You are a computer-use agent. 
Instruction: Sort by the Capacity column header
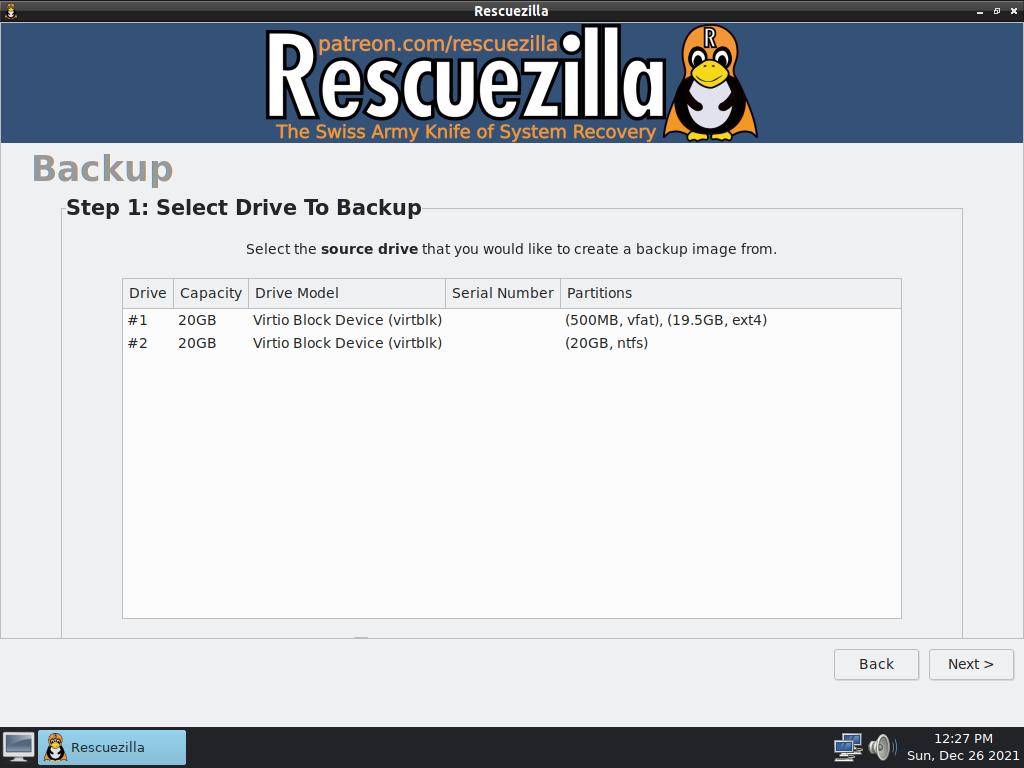tap(210, 293)
